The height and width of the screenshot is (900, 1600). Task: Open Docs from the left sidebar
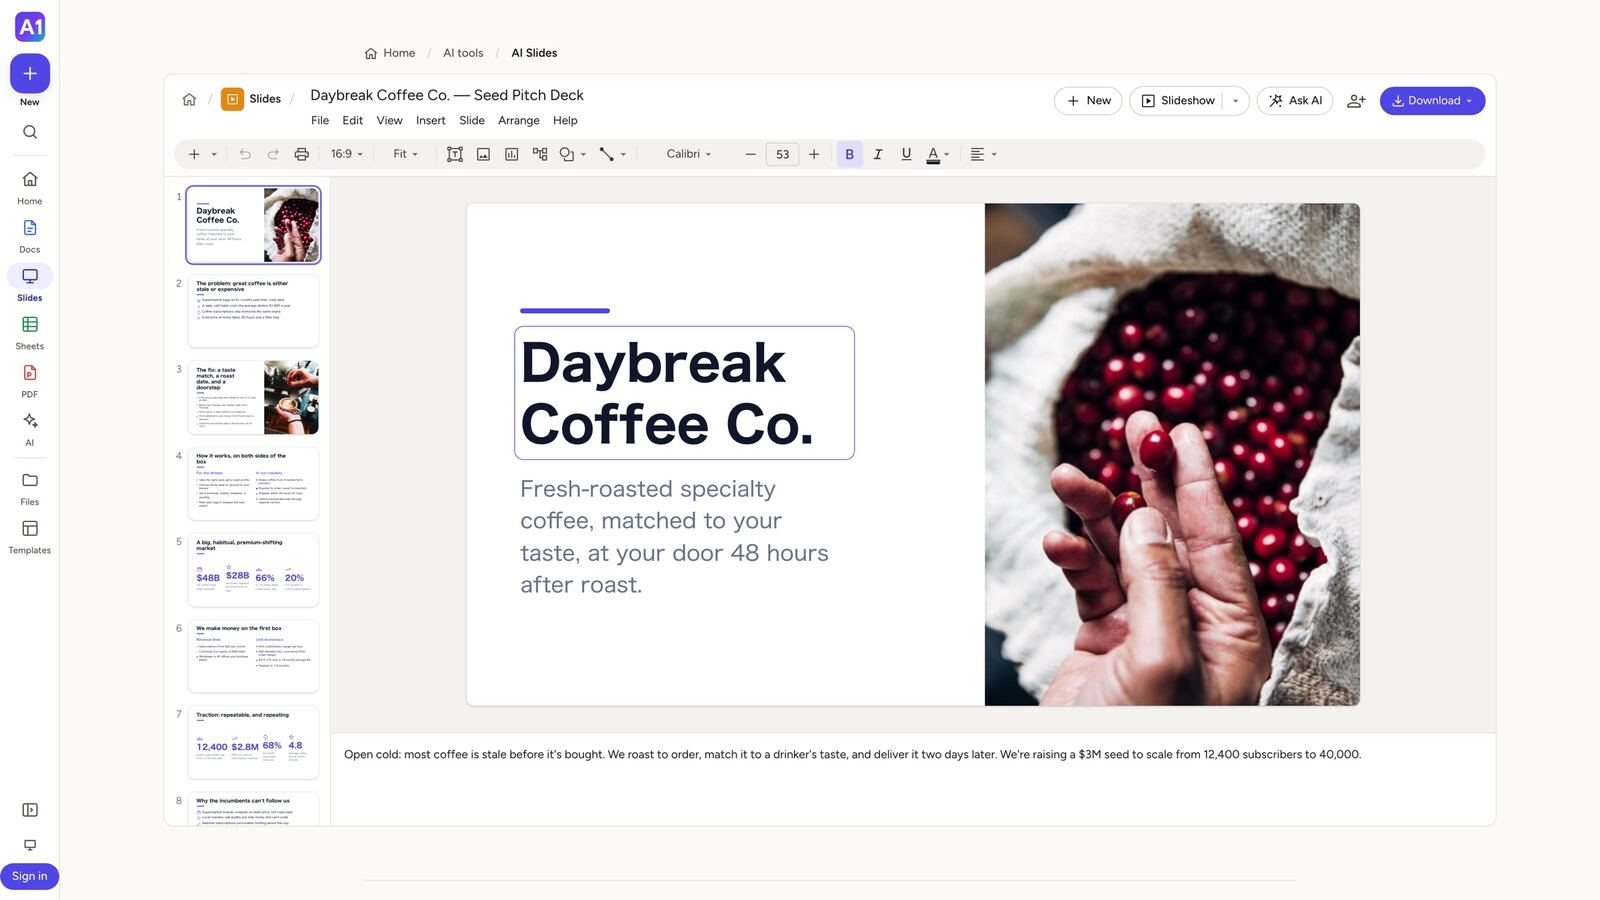30,236
